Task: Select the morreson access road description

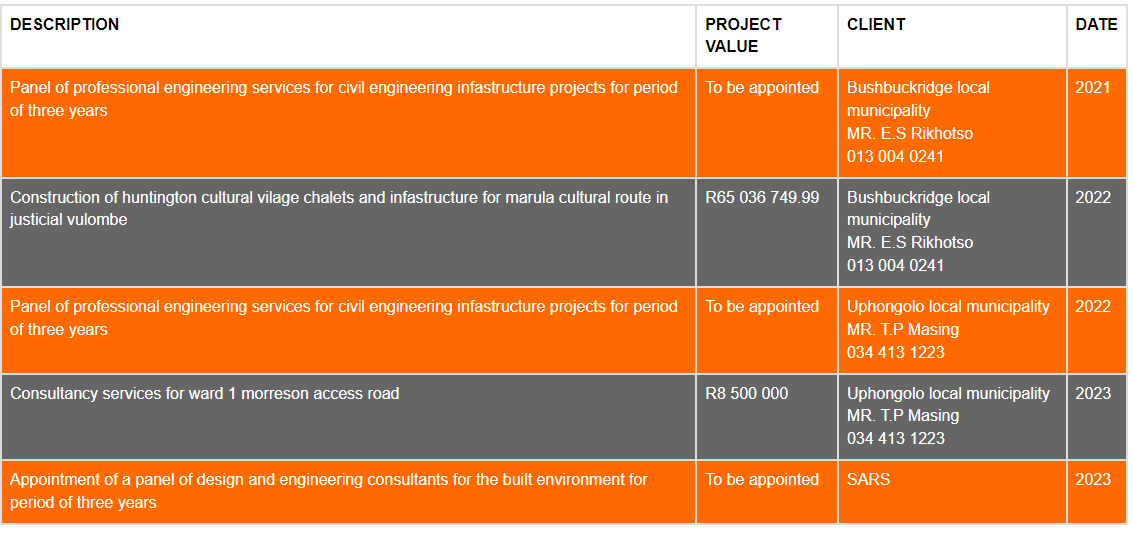Action: (x=205, y=394)
